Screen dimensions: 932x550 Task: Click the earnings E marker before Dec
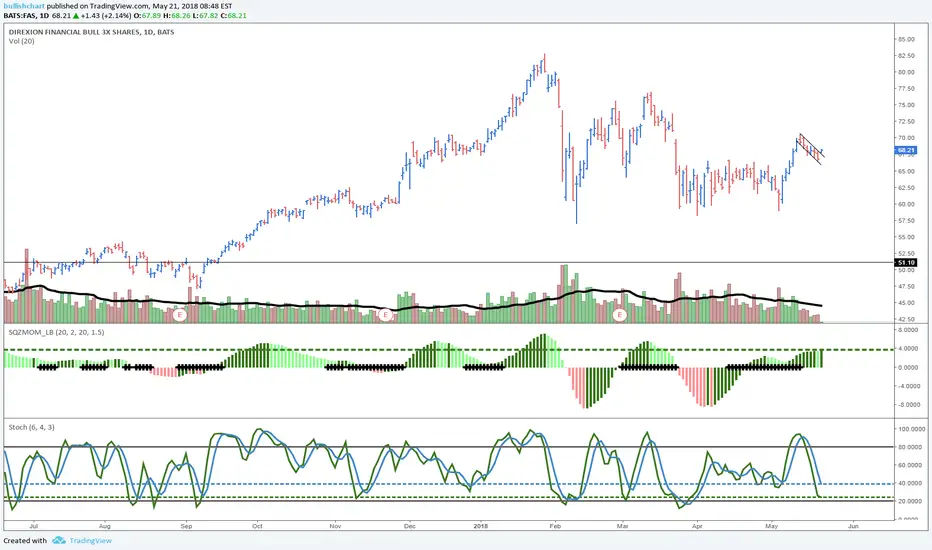coord(386,314)
